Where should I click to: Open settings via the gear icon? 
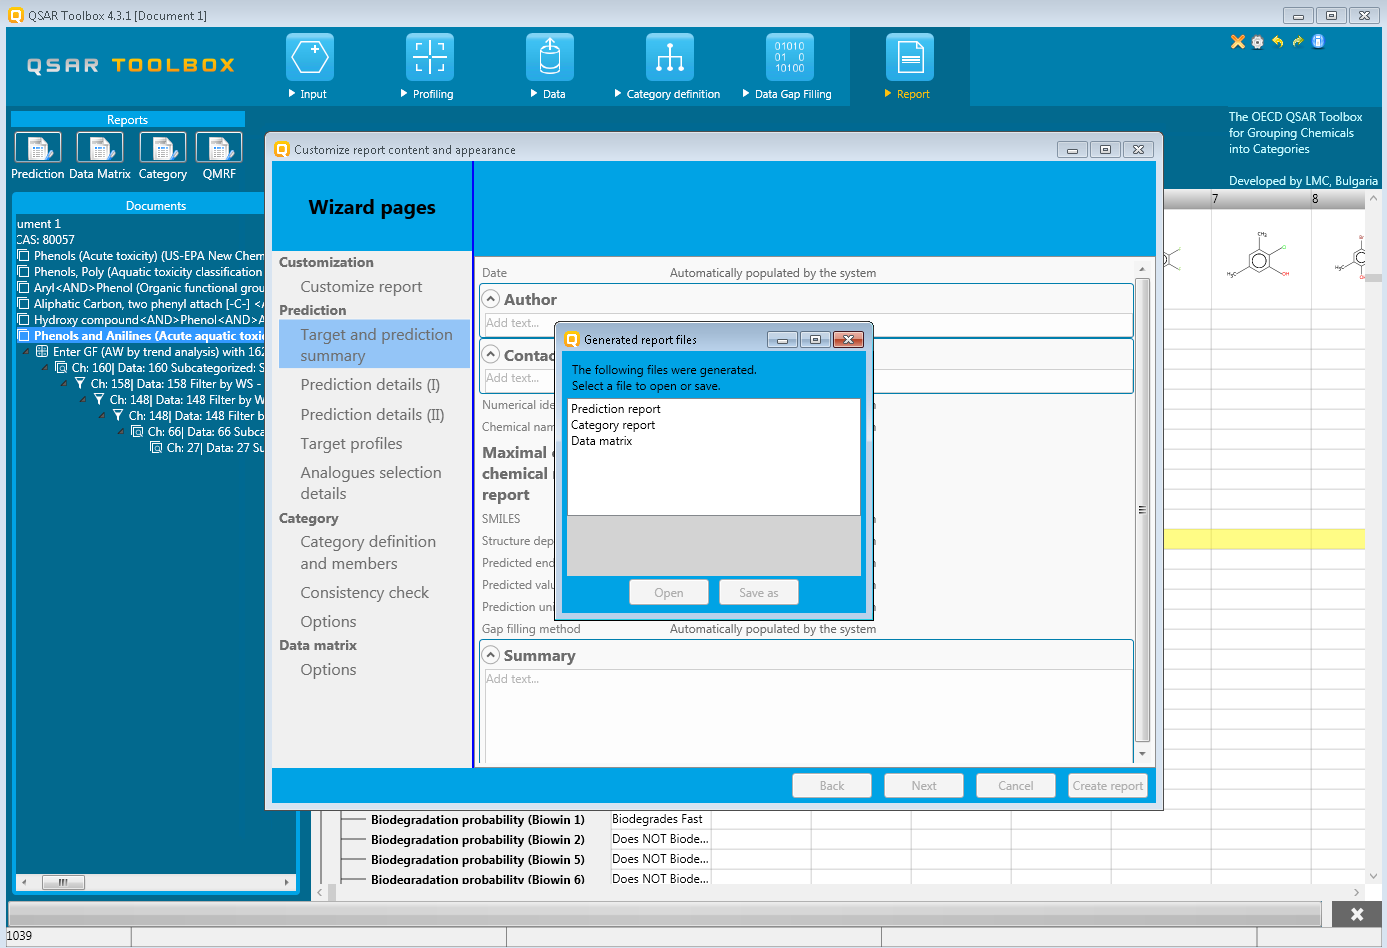[1257, 42]
